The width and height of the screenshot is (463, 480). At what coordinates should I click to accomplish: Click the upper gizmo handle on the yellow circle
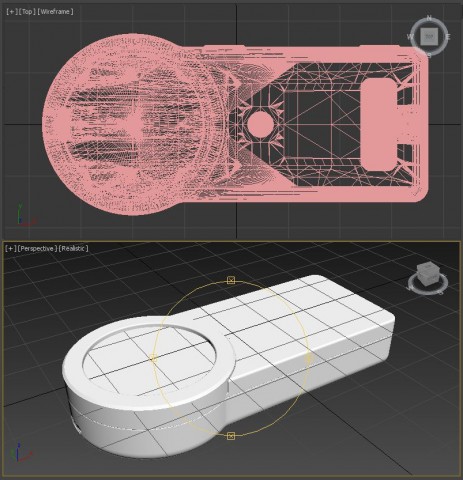tap(231, 280)
